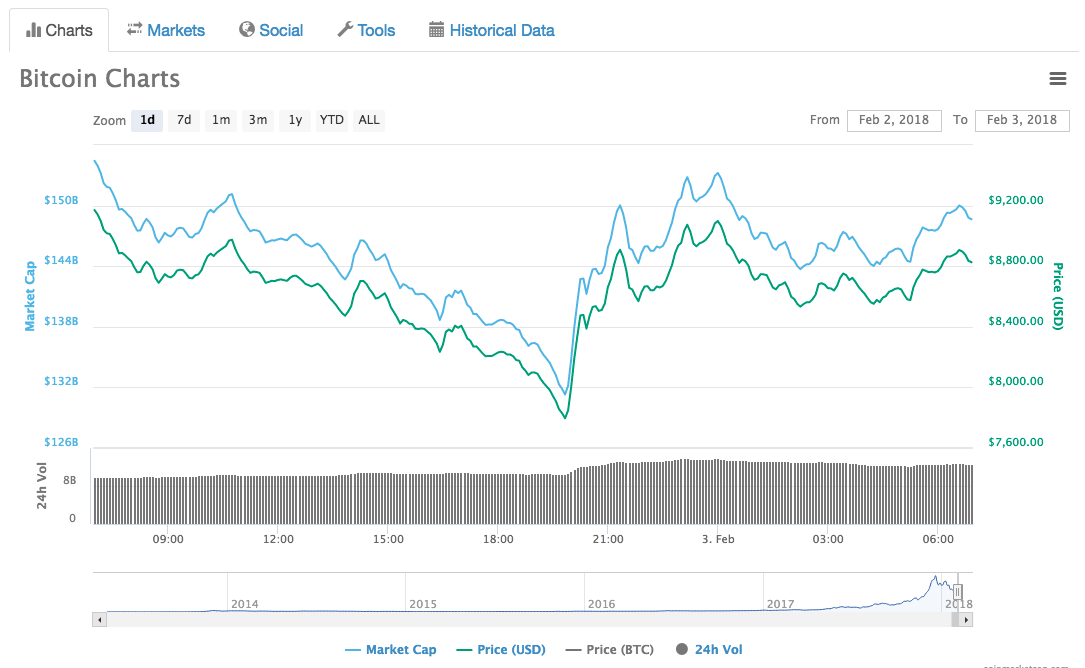Open the chart hamburger context menu
1085x668 pixels.
(1057, 78)
